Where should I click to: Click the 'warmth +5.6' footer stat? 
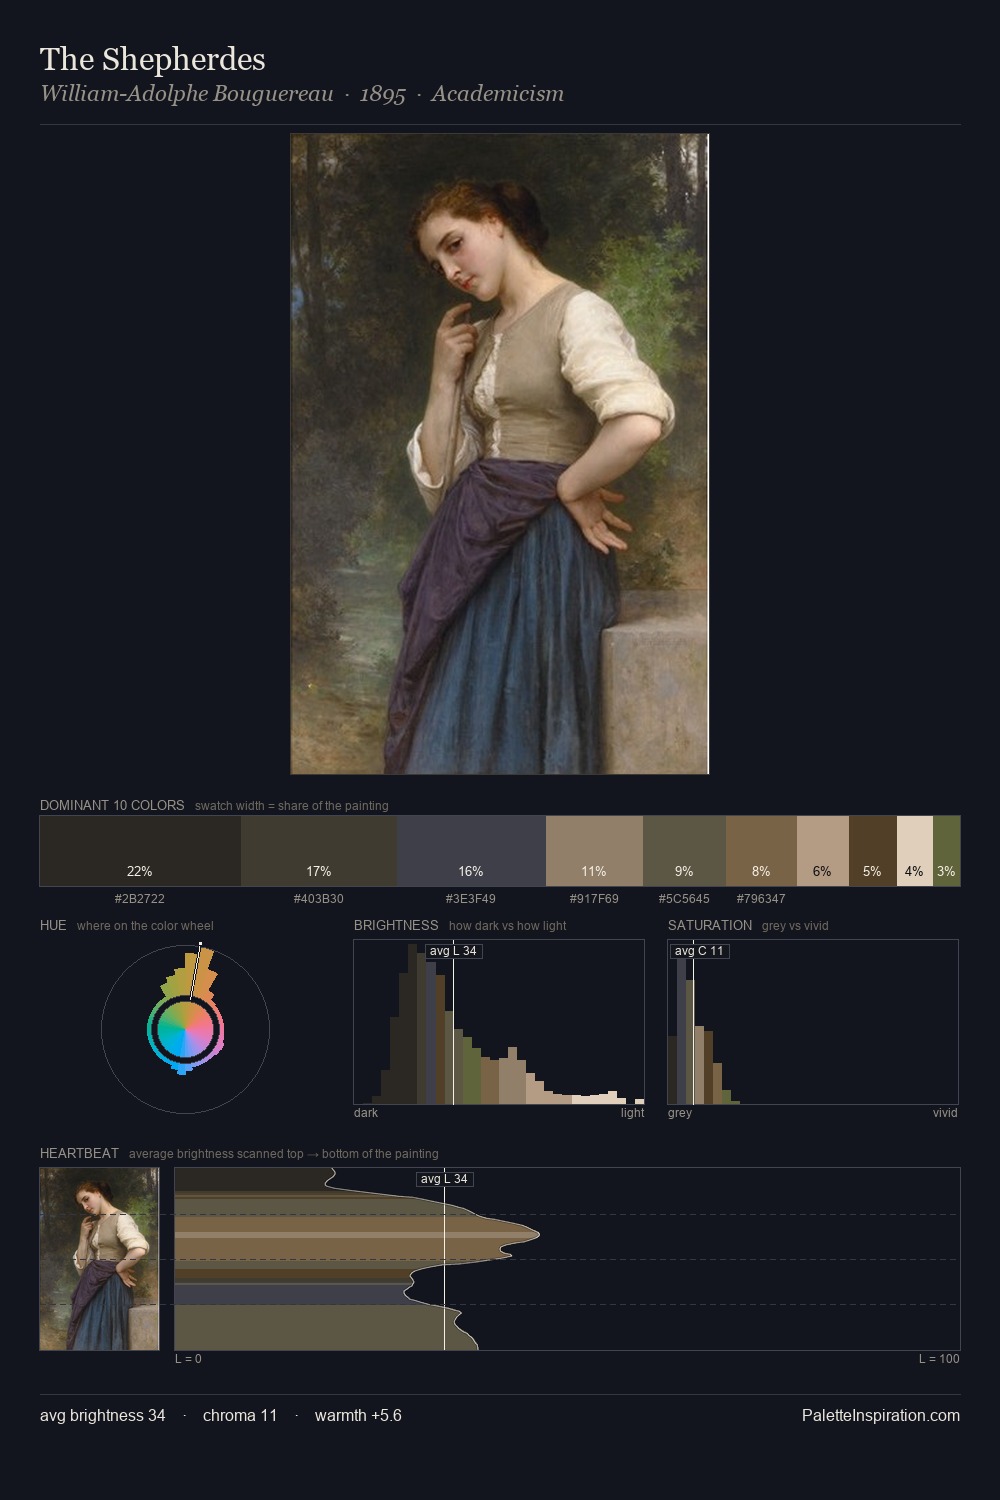click(358, 1415)
